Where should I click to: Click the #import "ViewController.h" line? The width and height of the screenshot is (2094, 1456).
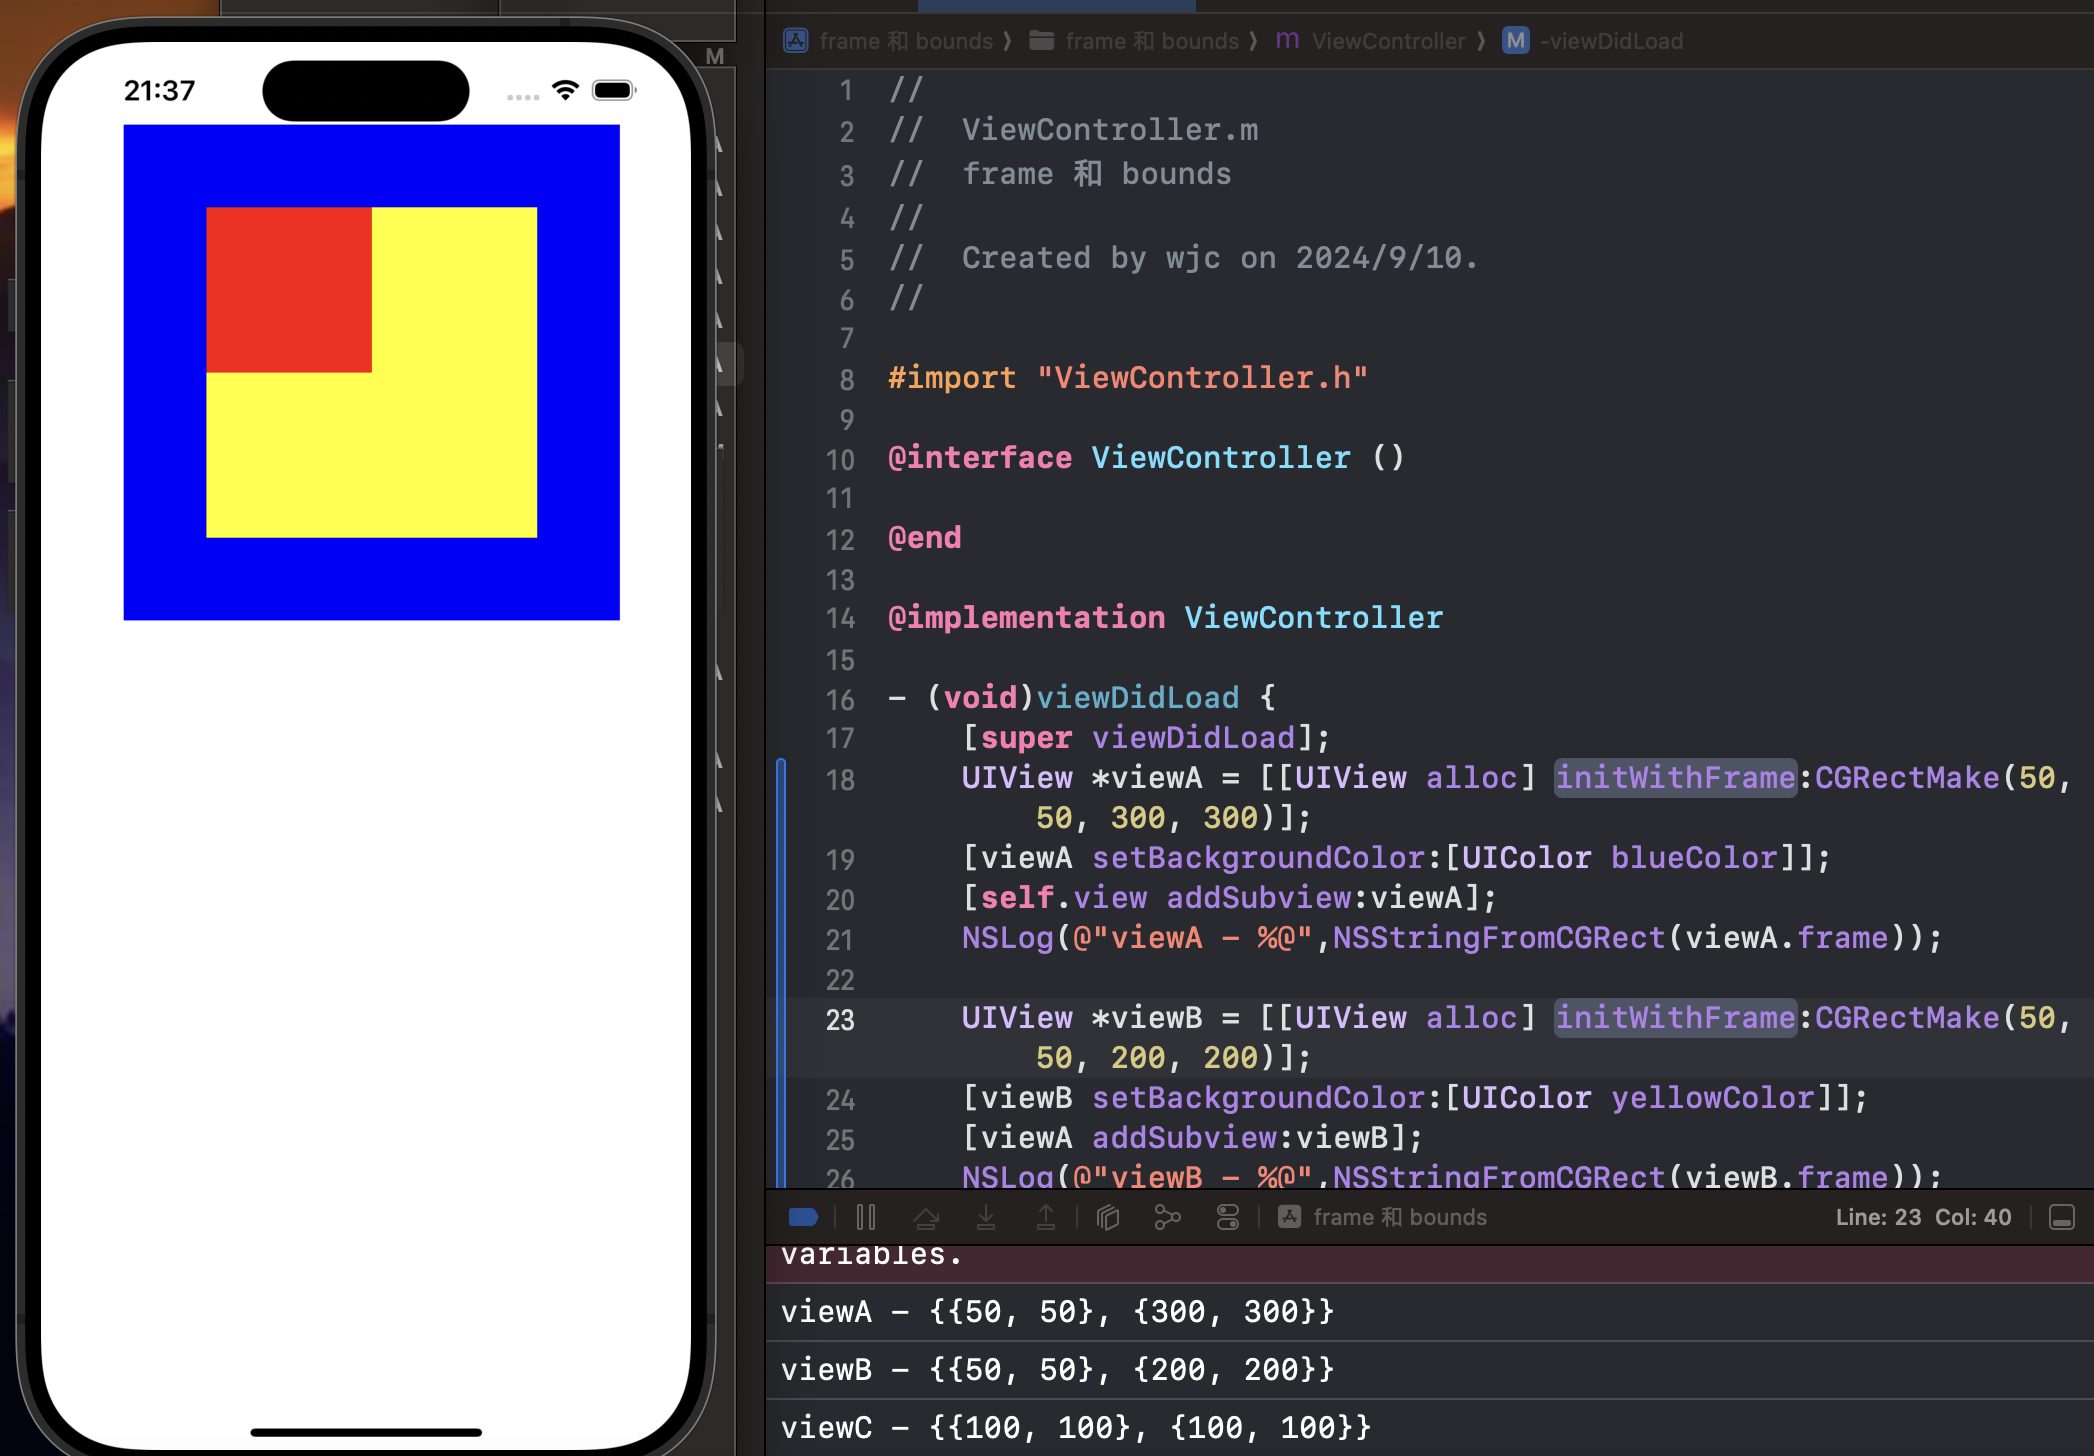pyautogui.click(x=1127, y=378)
